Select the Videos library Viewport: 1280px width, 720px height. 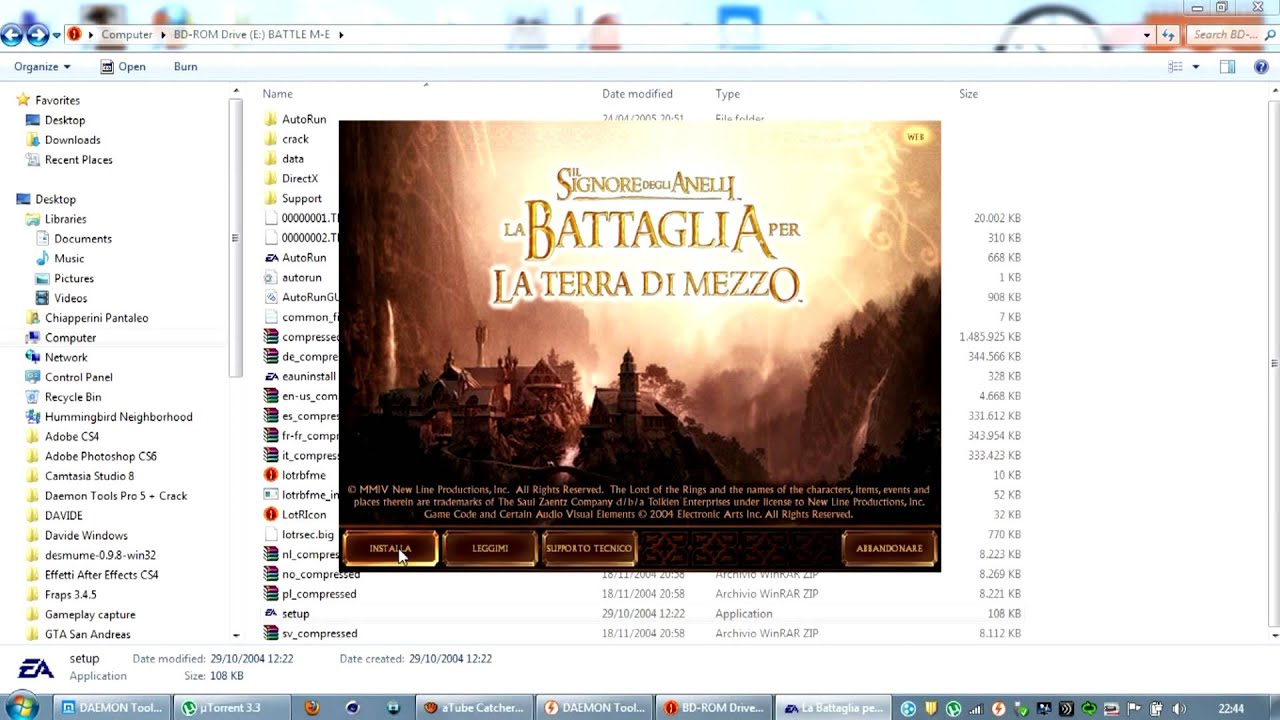click(x=70, y=298)
